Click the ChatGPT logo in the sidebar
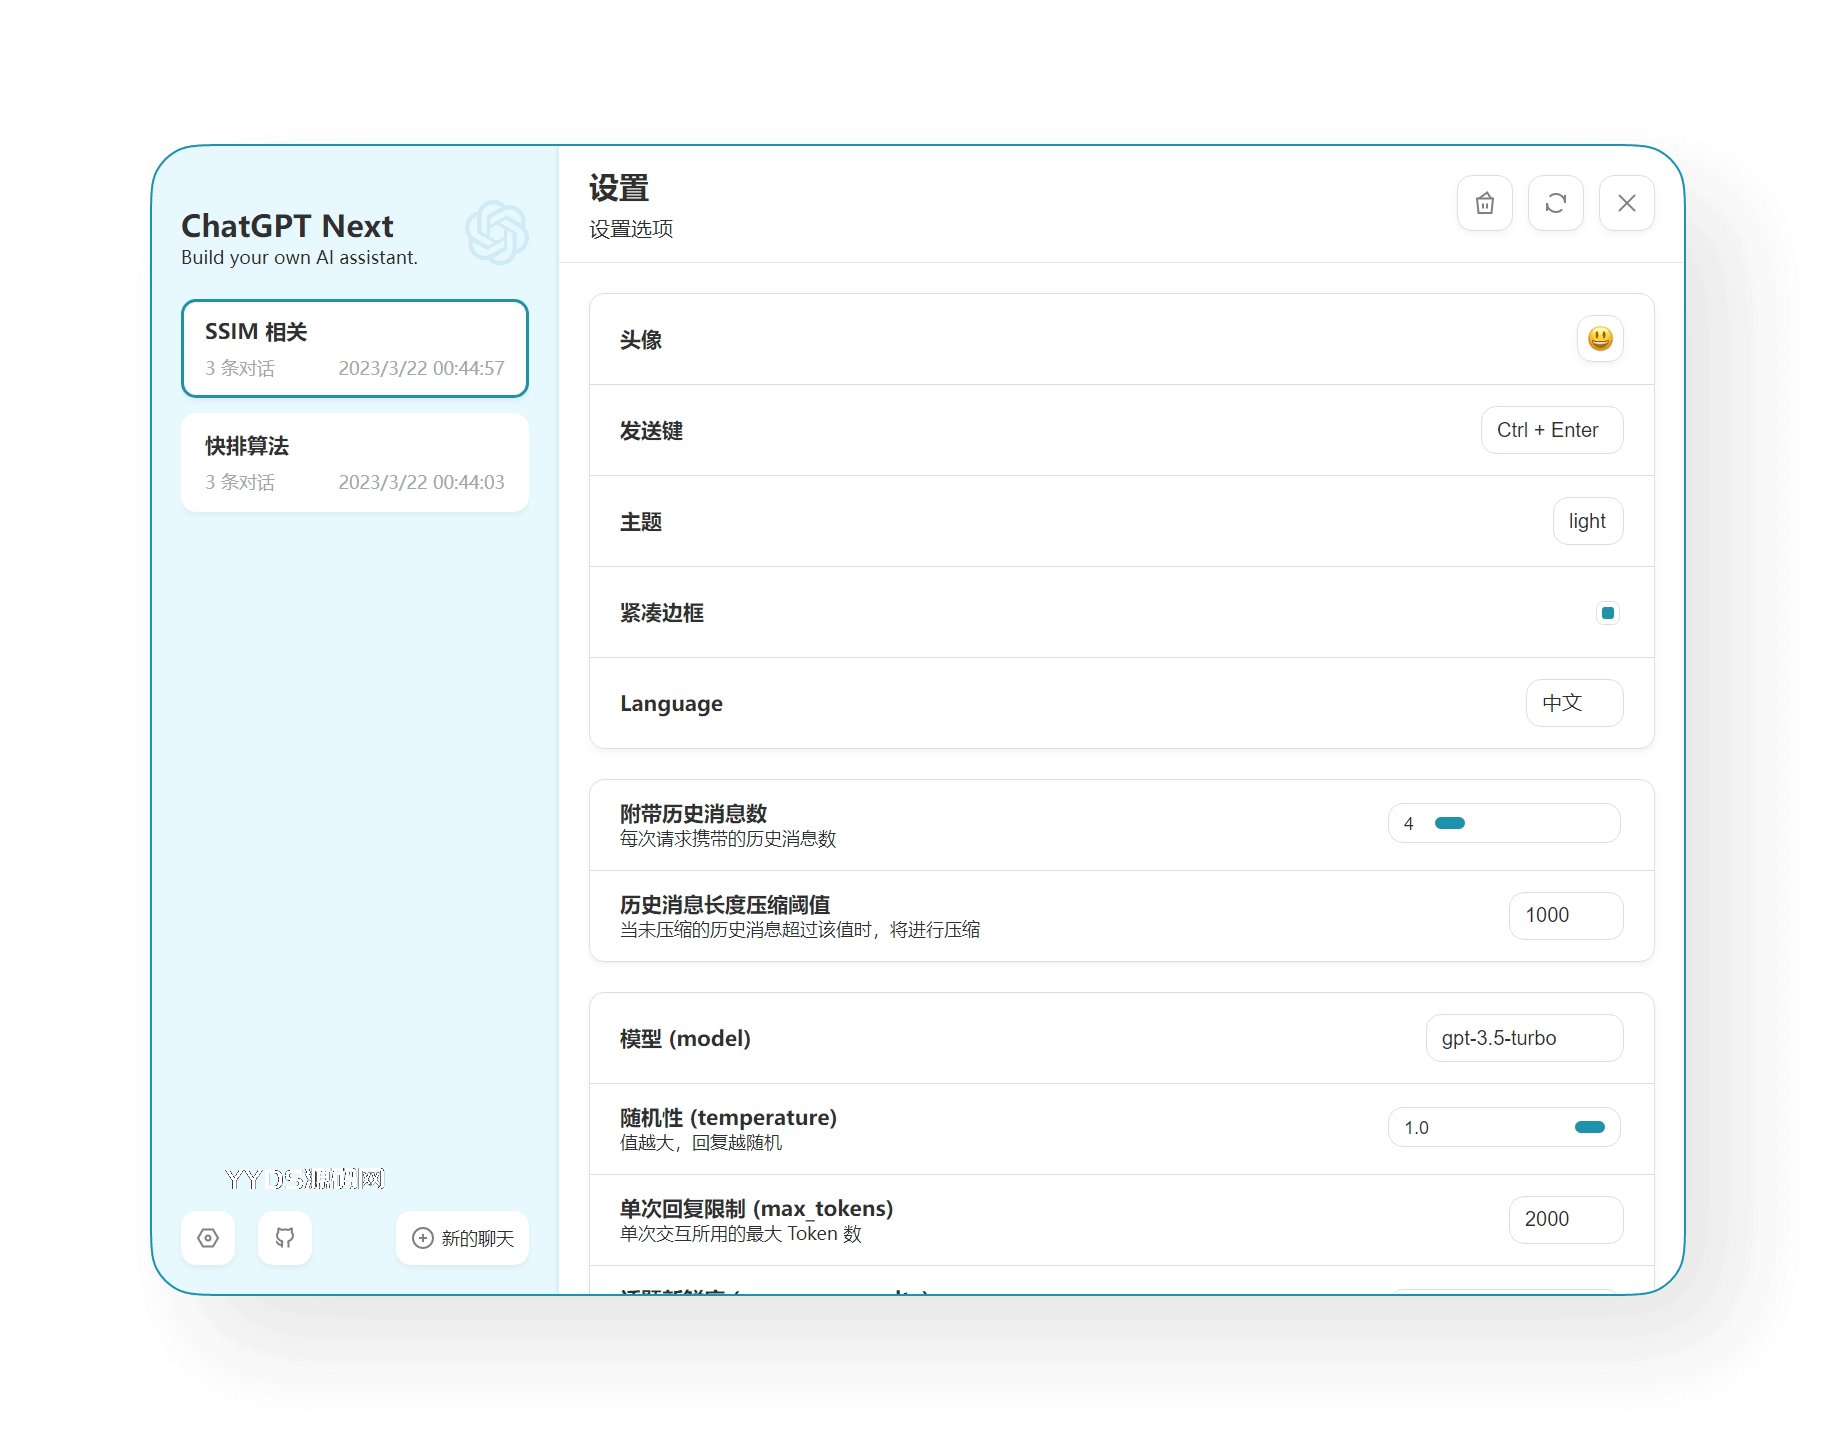Screen dimensions: 1830x1440 tap(497, 232)
